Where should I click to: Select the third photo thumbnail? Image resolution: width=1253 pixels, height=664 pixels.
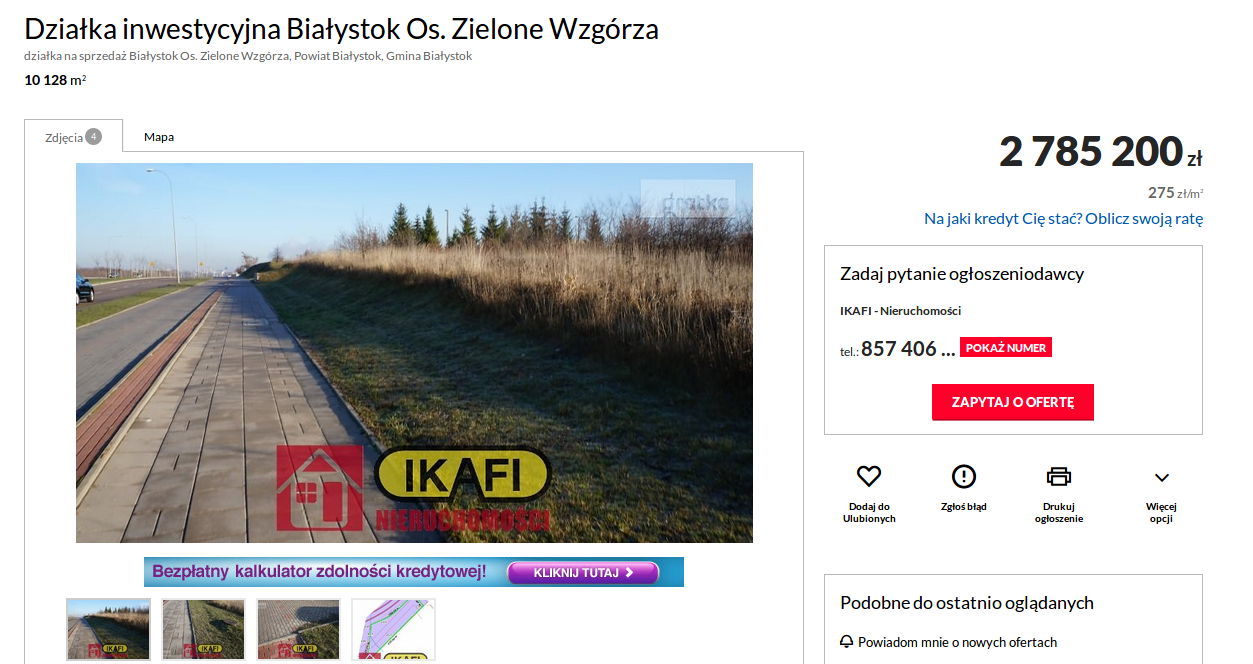[x=298, y=629]
